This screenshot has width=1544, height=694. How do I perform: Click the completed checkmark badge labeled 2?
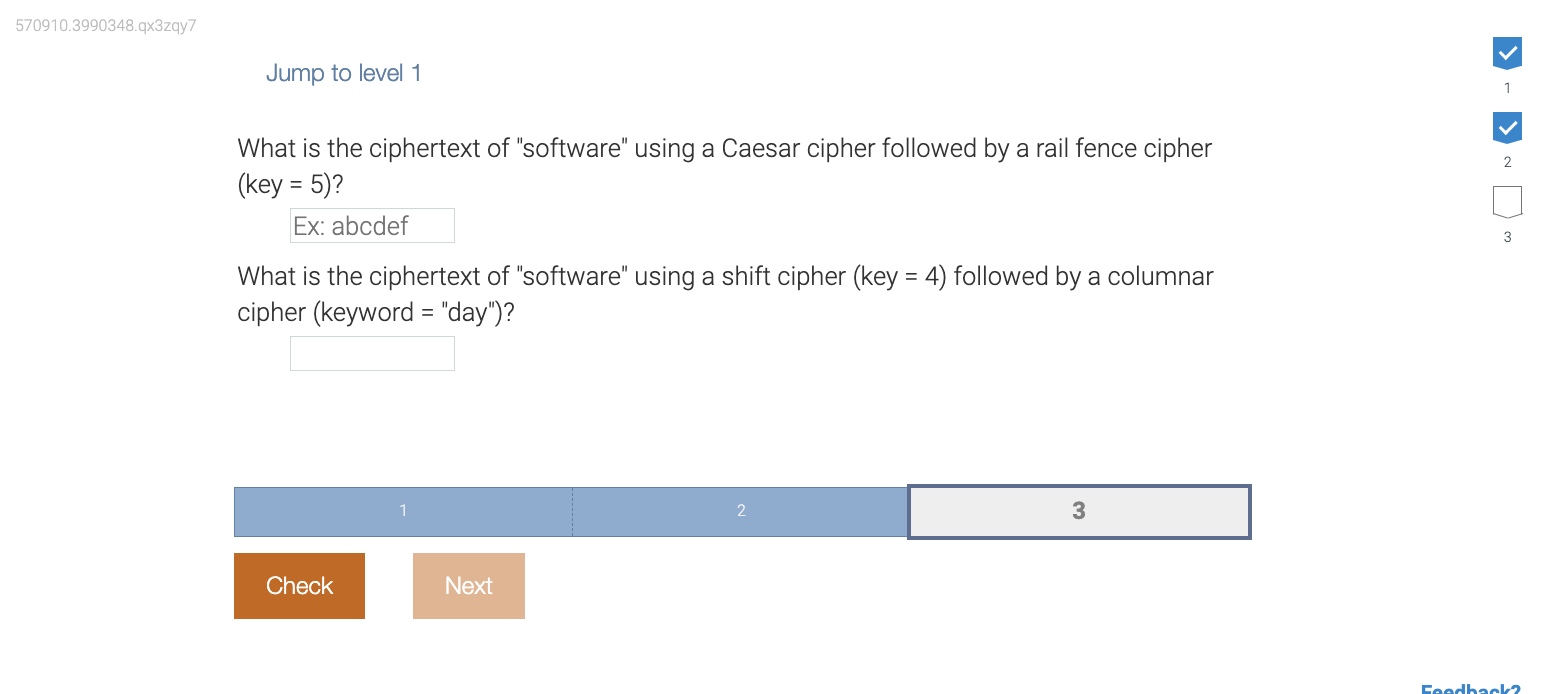(x=1507, y=127)
